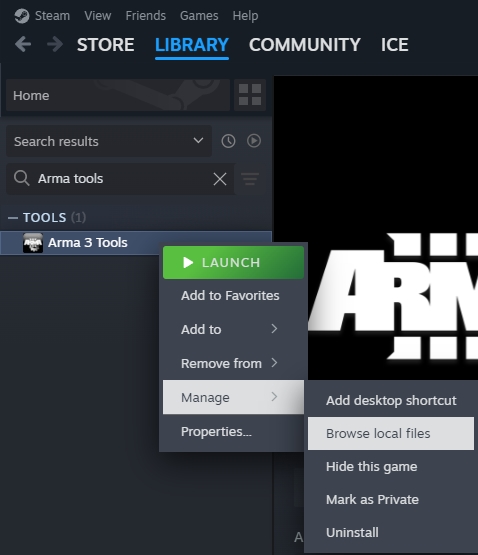Viewport: 478px width, 555px height.
Task: Click into the Arma tools search field
Action: tap(120, 179)
